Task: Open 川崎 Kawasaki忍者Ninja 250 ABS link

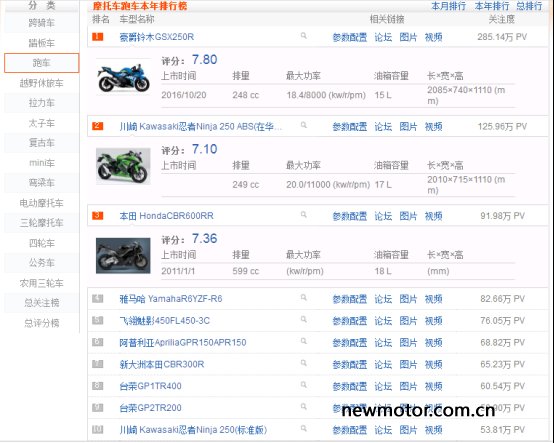Action: tap(200, 126)
